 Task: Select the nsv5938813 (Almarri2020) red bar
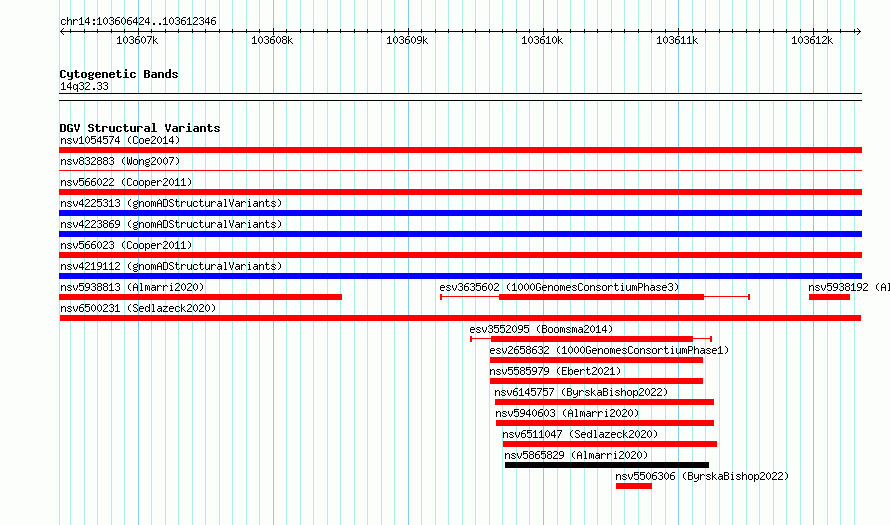200,297
